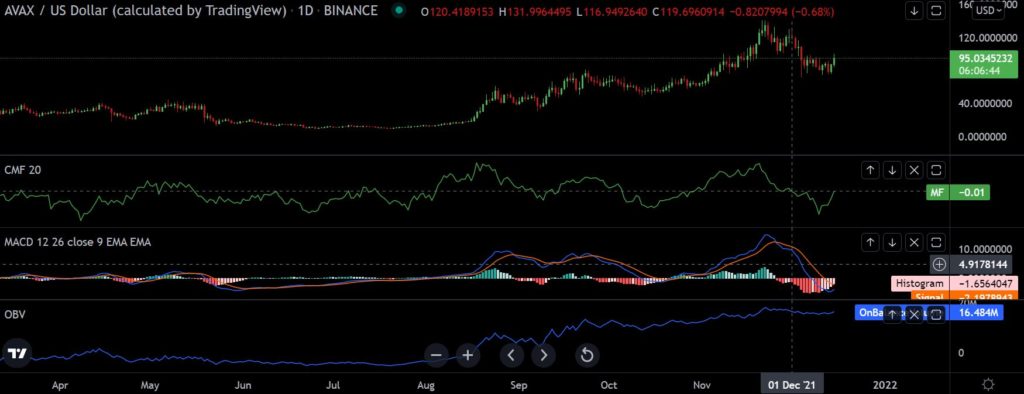Move the MACD pane up
Image resolution: width=1024 pixels, height=394 pixels.
pos(870,242)
